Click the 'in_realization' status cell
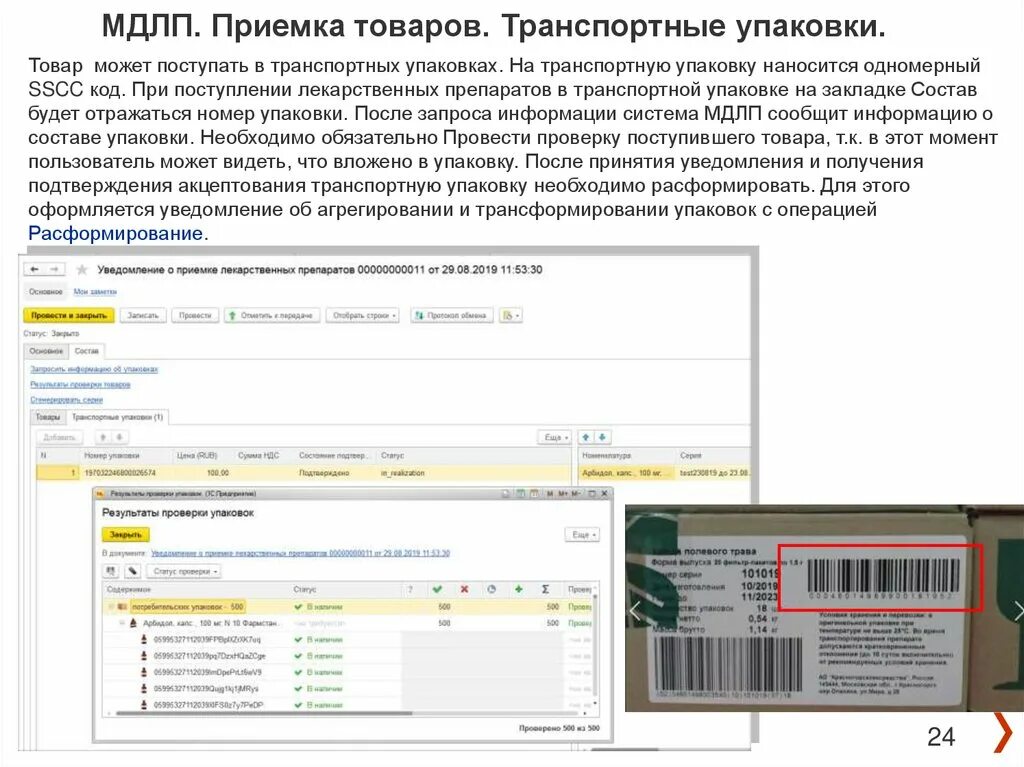Image resolution: width=1024 pixels, height=767 pixels. tap(403, 472)
